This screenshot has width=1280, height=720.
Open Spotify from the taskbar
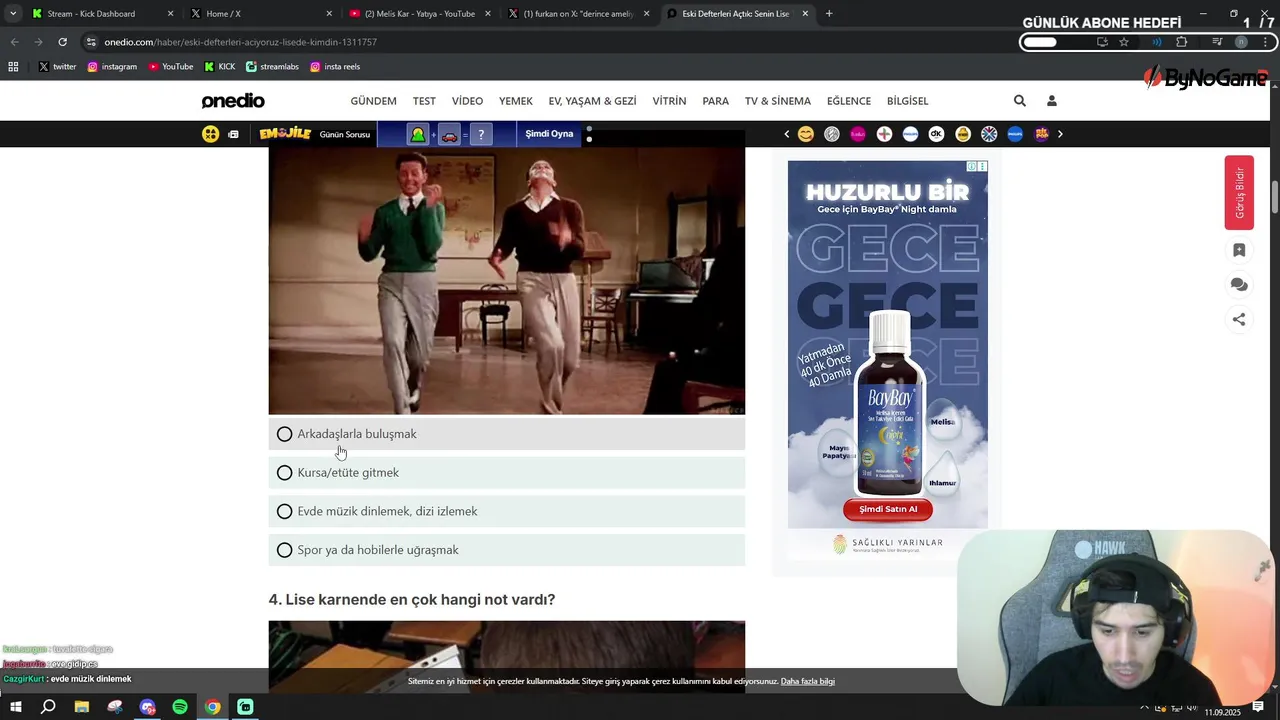(180, 707)
